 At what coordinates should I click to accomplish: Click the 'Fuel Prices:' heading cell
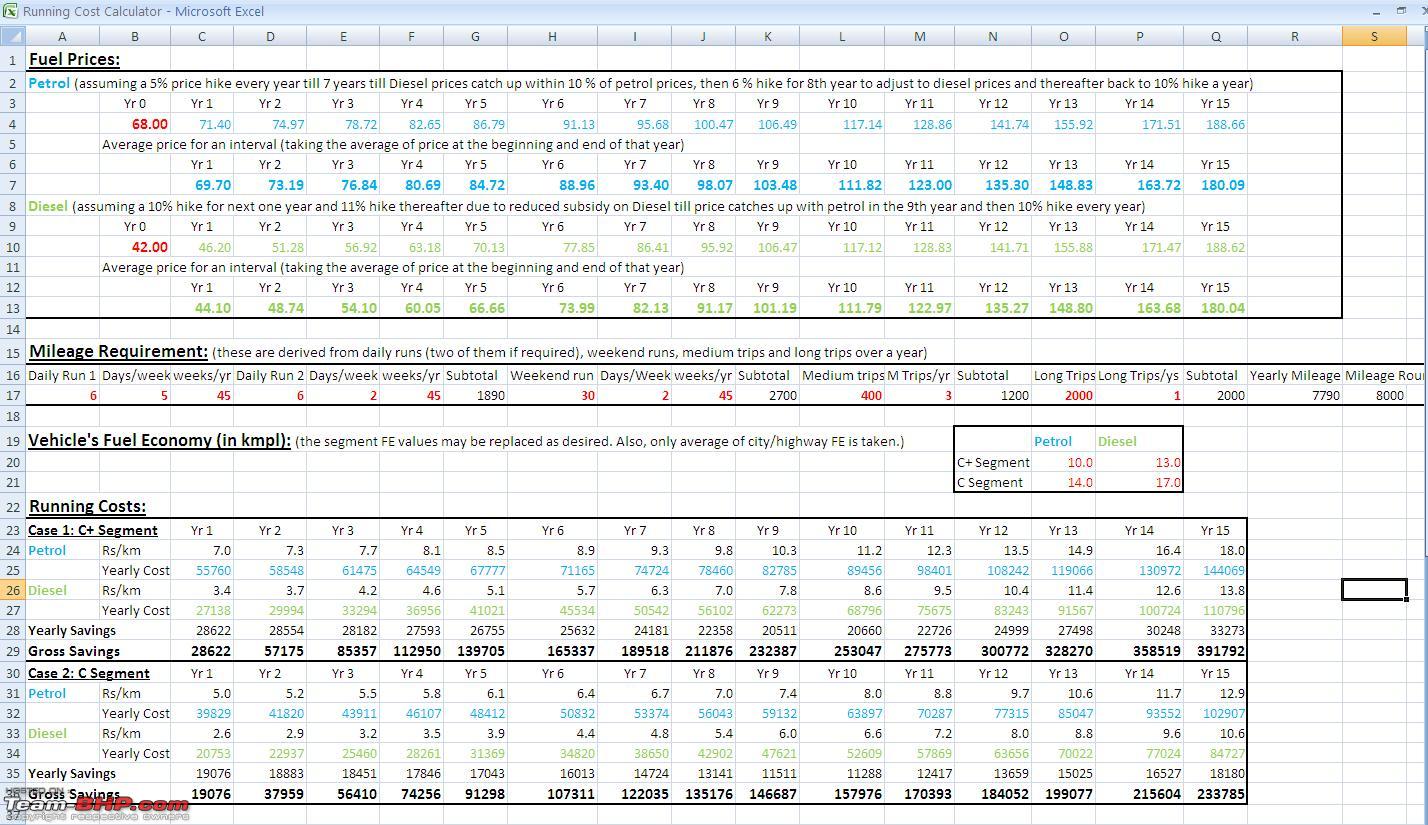pos(74,59)
